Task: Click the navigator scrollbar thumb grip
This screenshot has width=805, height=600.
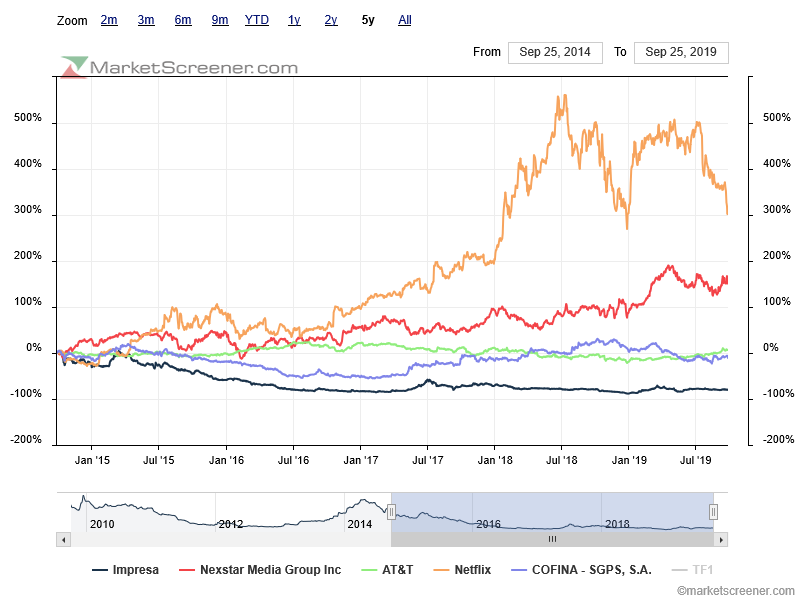Action: pyautogui.click(x=552, y=539)
